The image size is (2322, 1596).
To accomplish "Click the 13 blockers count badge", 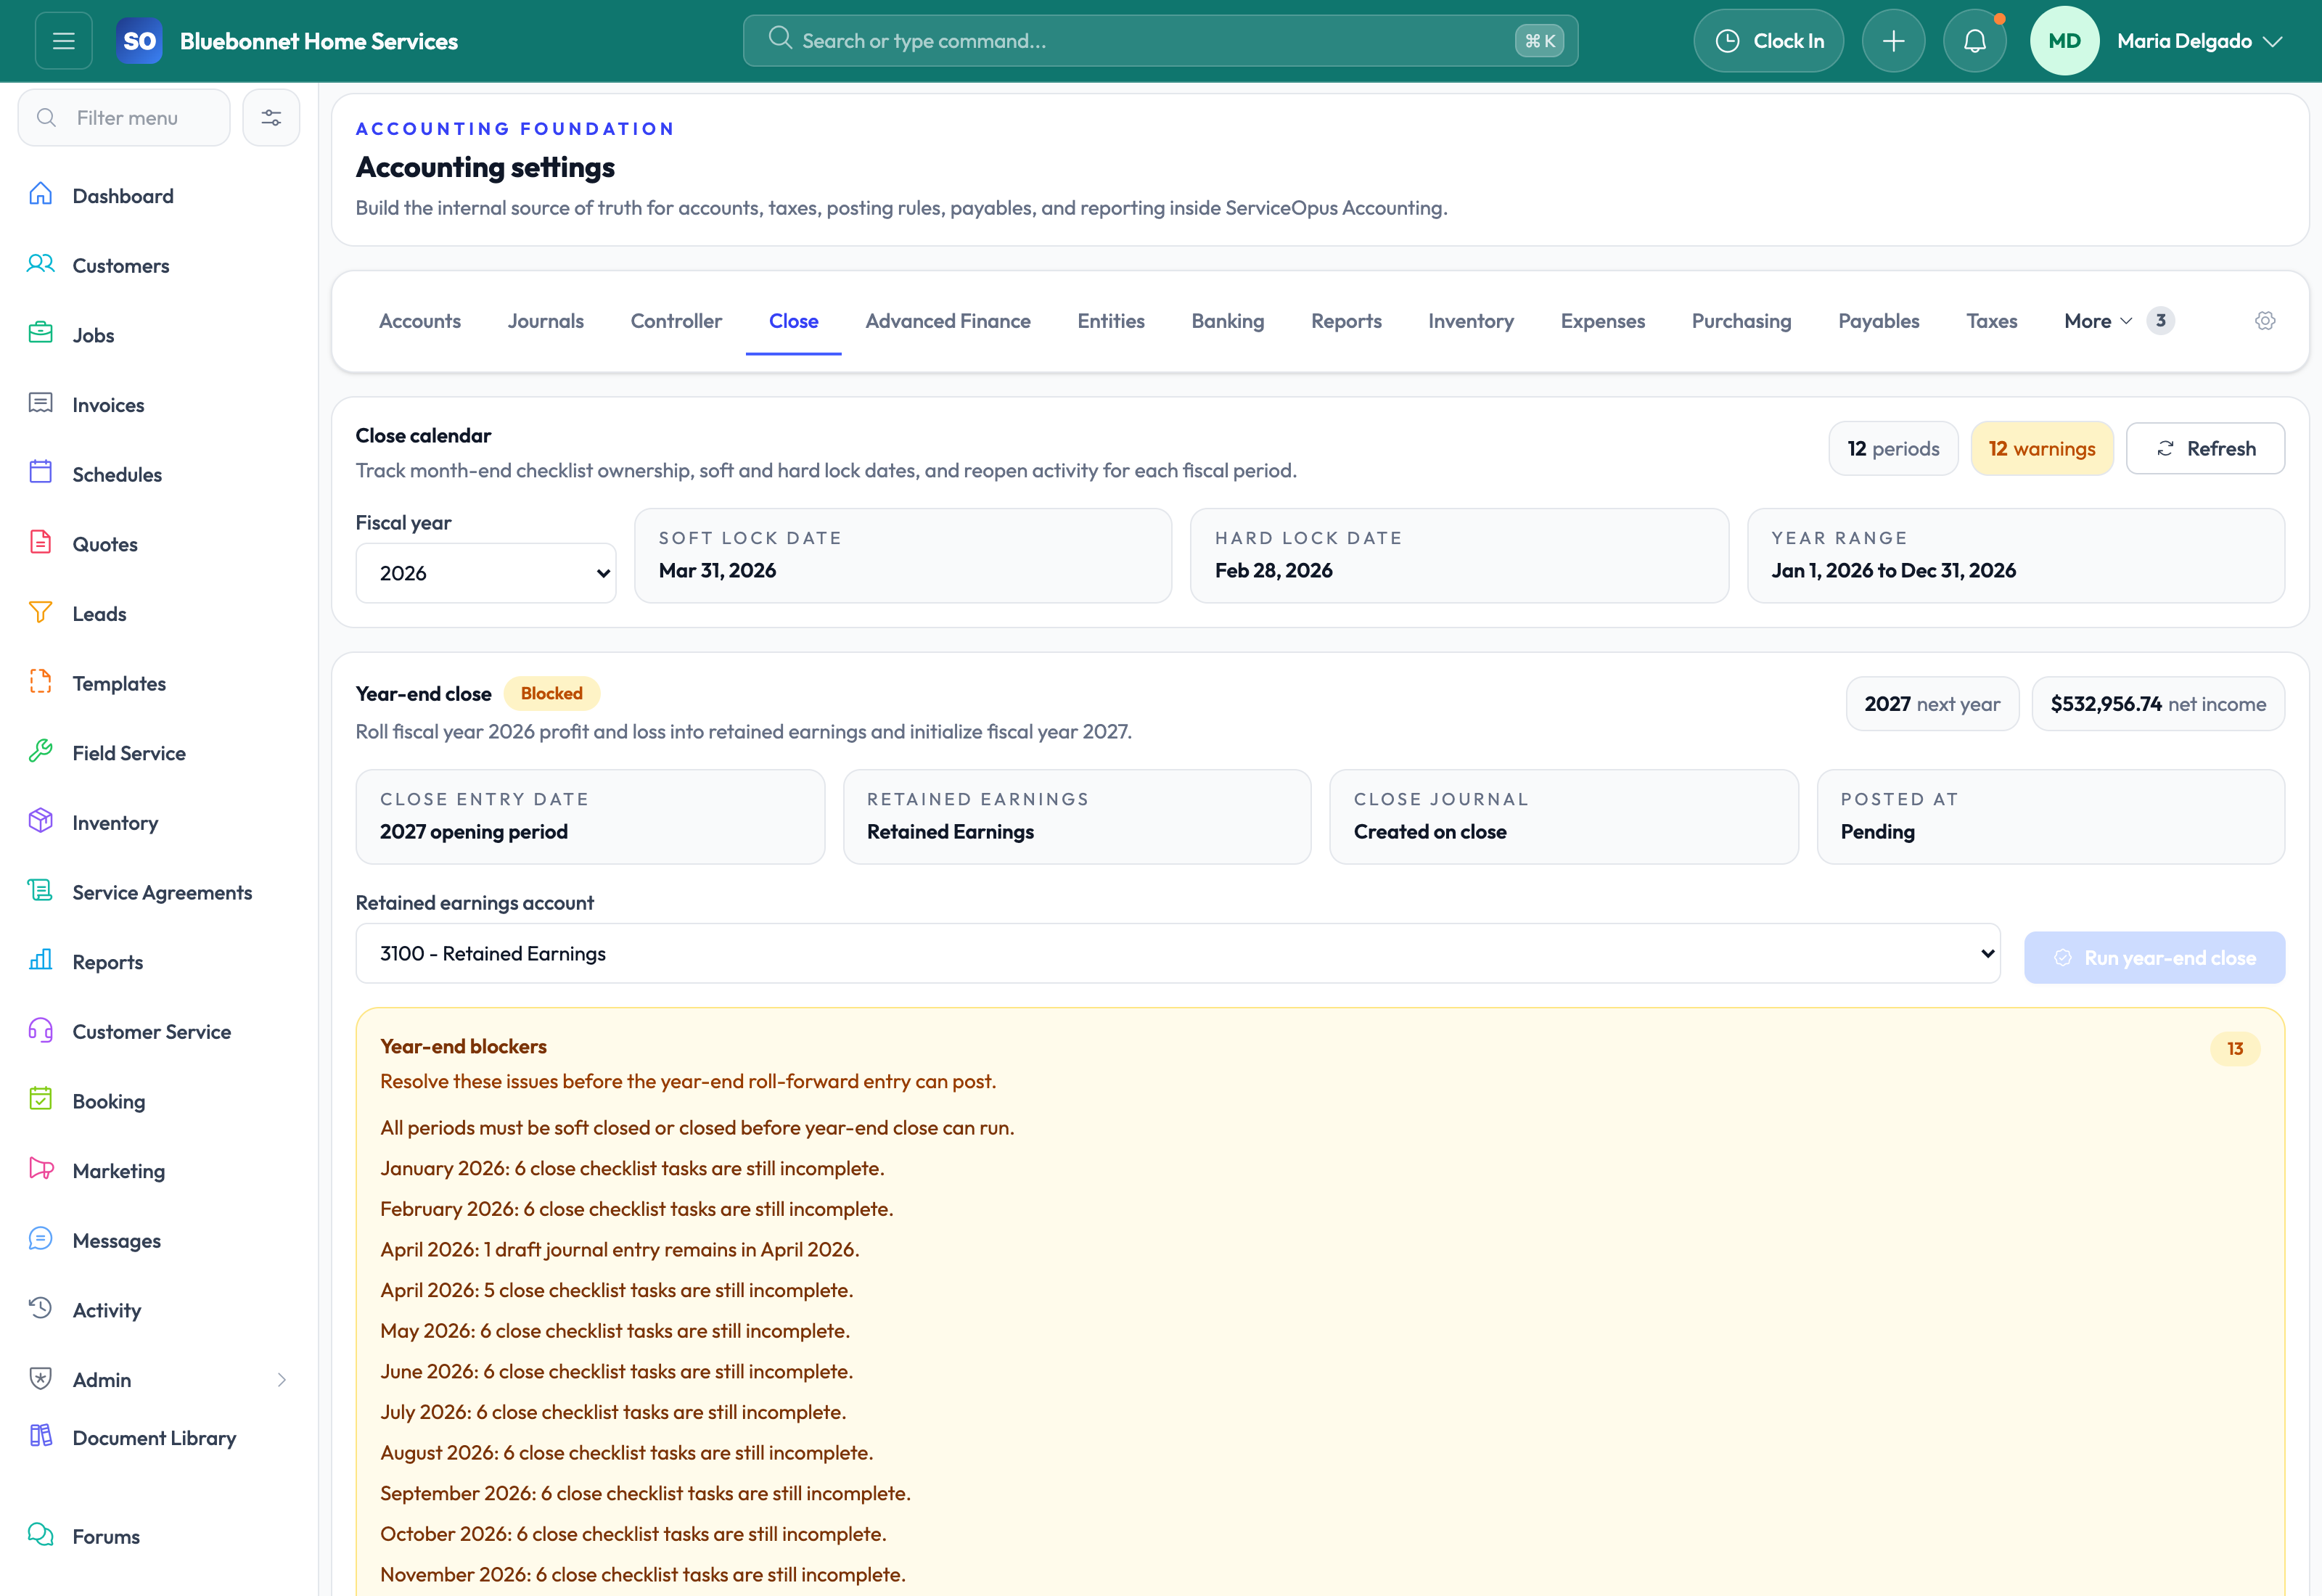I will coord(2235,1048).
